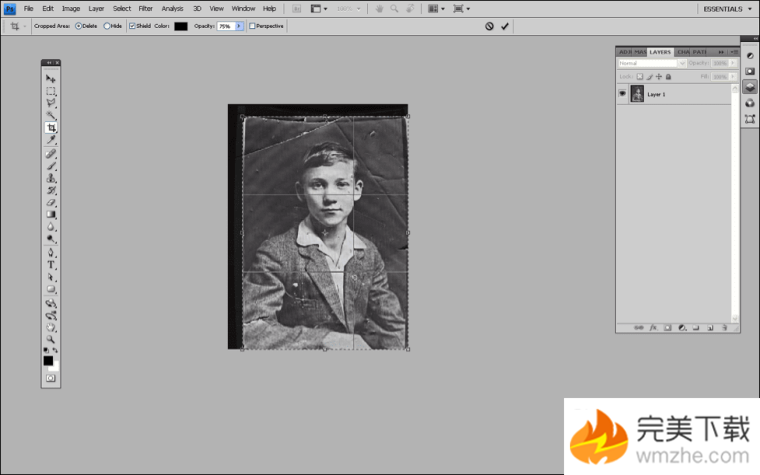Disable the Shield checkbox

click(132, 26)
